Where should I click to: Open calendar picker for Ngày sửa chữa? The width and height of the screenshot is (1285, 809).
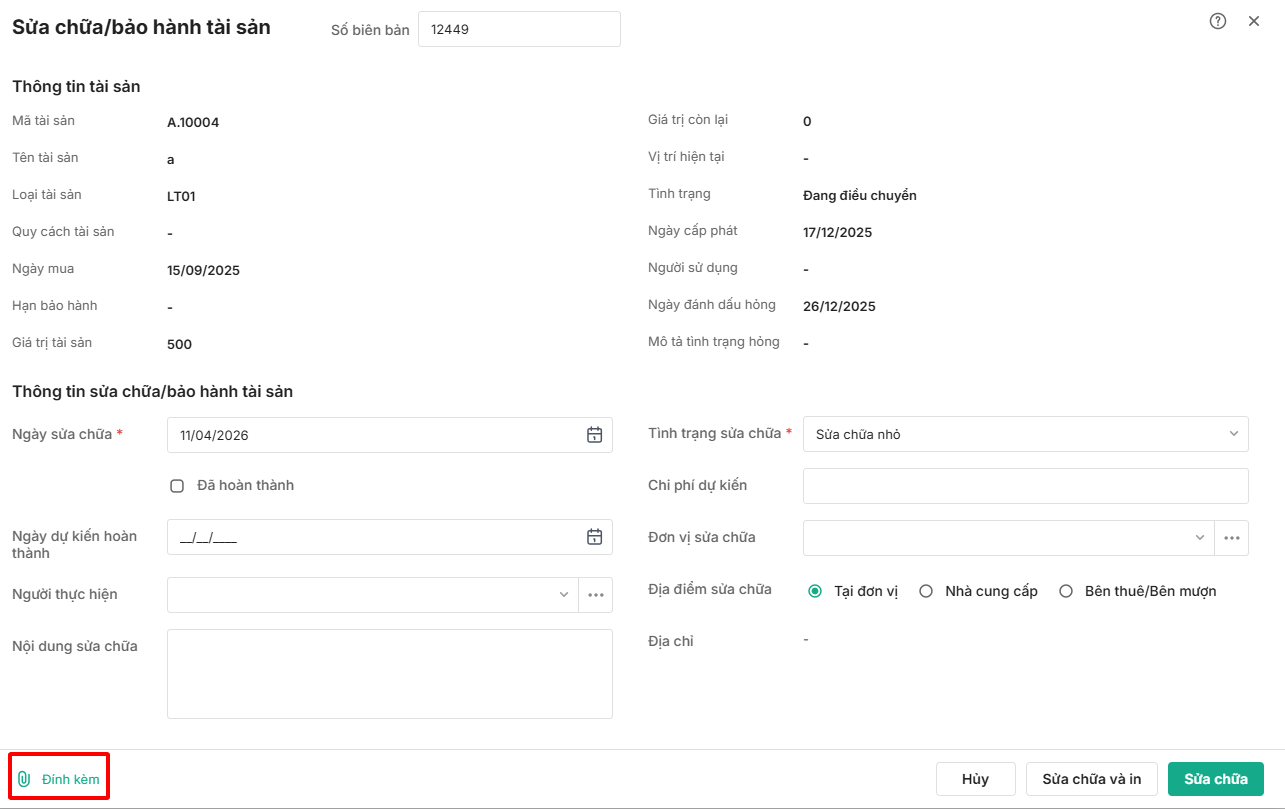[594, 435]
